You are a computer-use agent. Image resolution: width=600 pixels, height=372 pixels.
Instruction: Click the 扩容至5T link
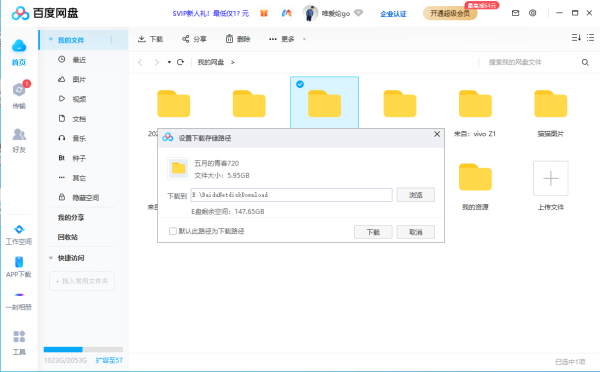tap(109, 360)
